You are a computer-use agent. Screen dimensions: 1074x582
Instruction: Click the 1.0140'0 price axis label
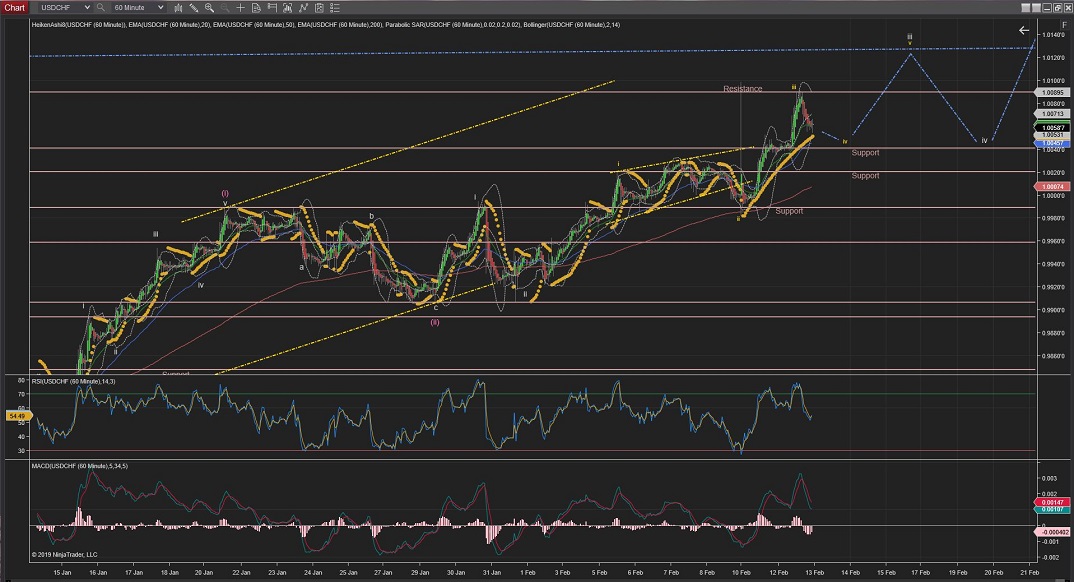(x=1053, y=35)
